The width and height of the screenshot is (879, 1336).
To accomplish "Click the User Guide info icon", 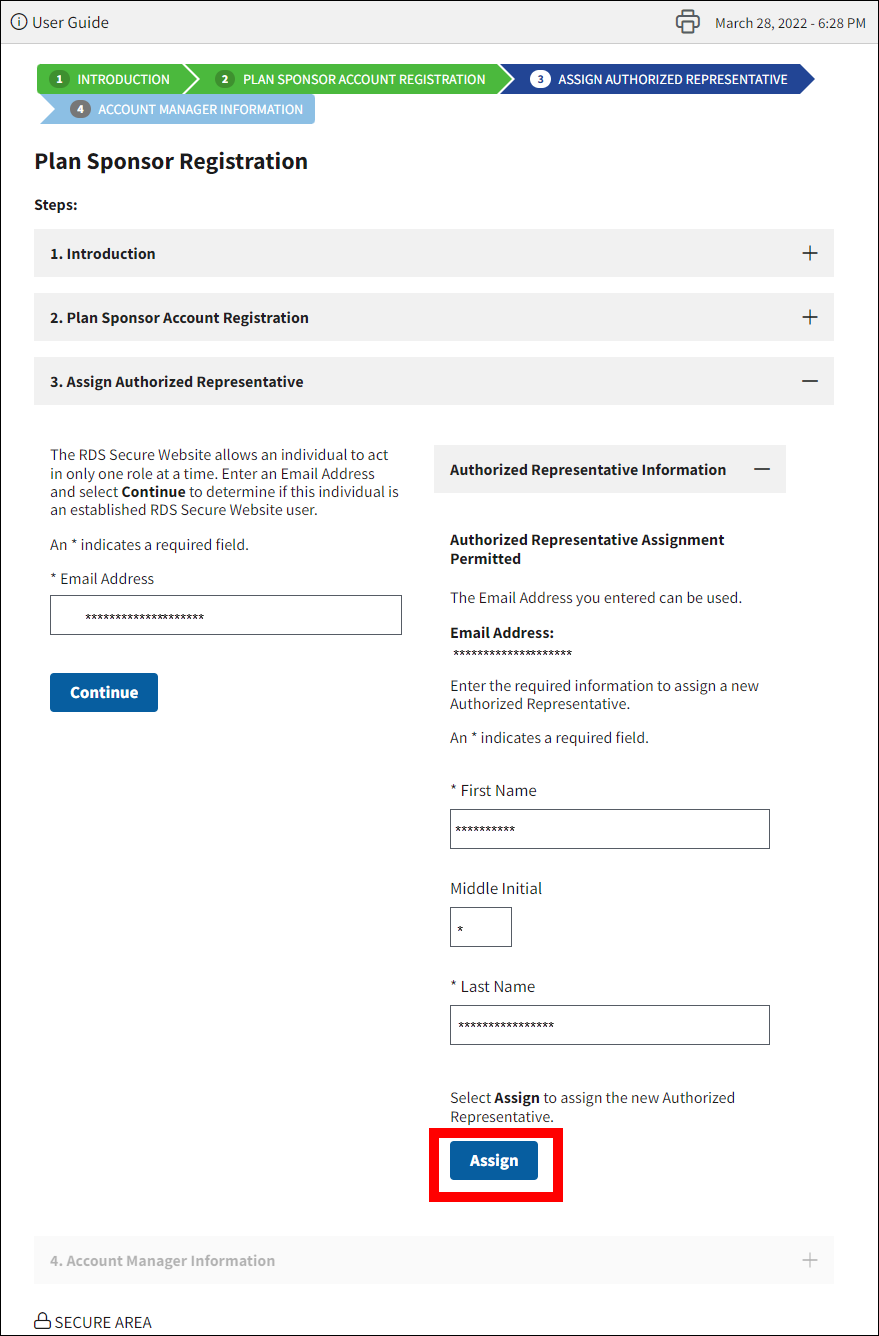I will coord(19,22).
